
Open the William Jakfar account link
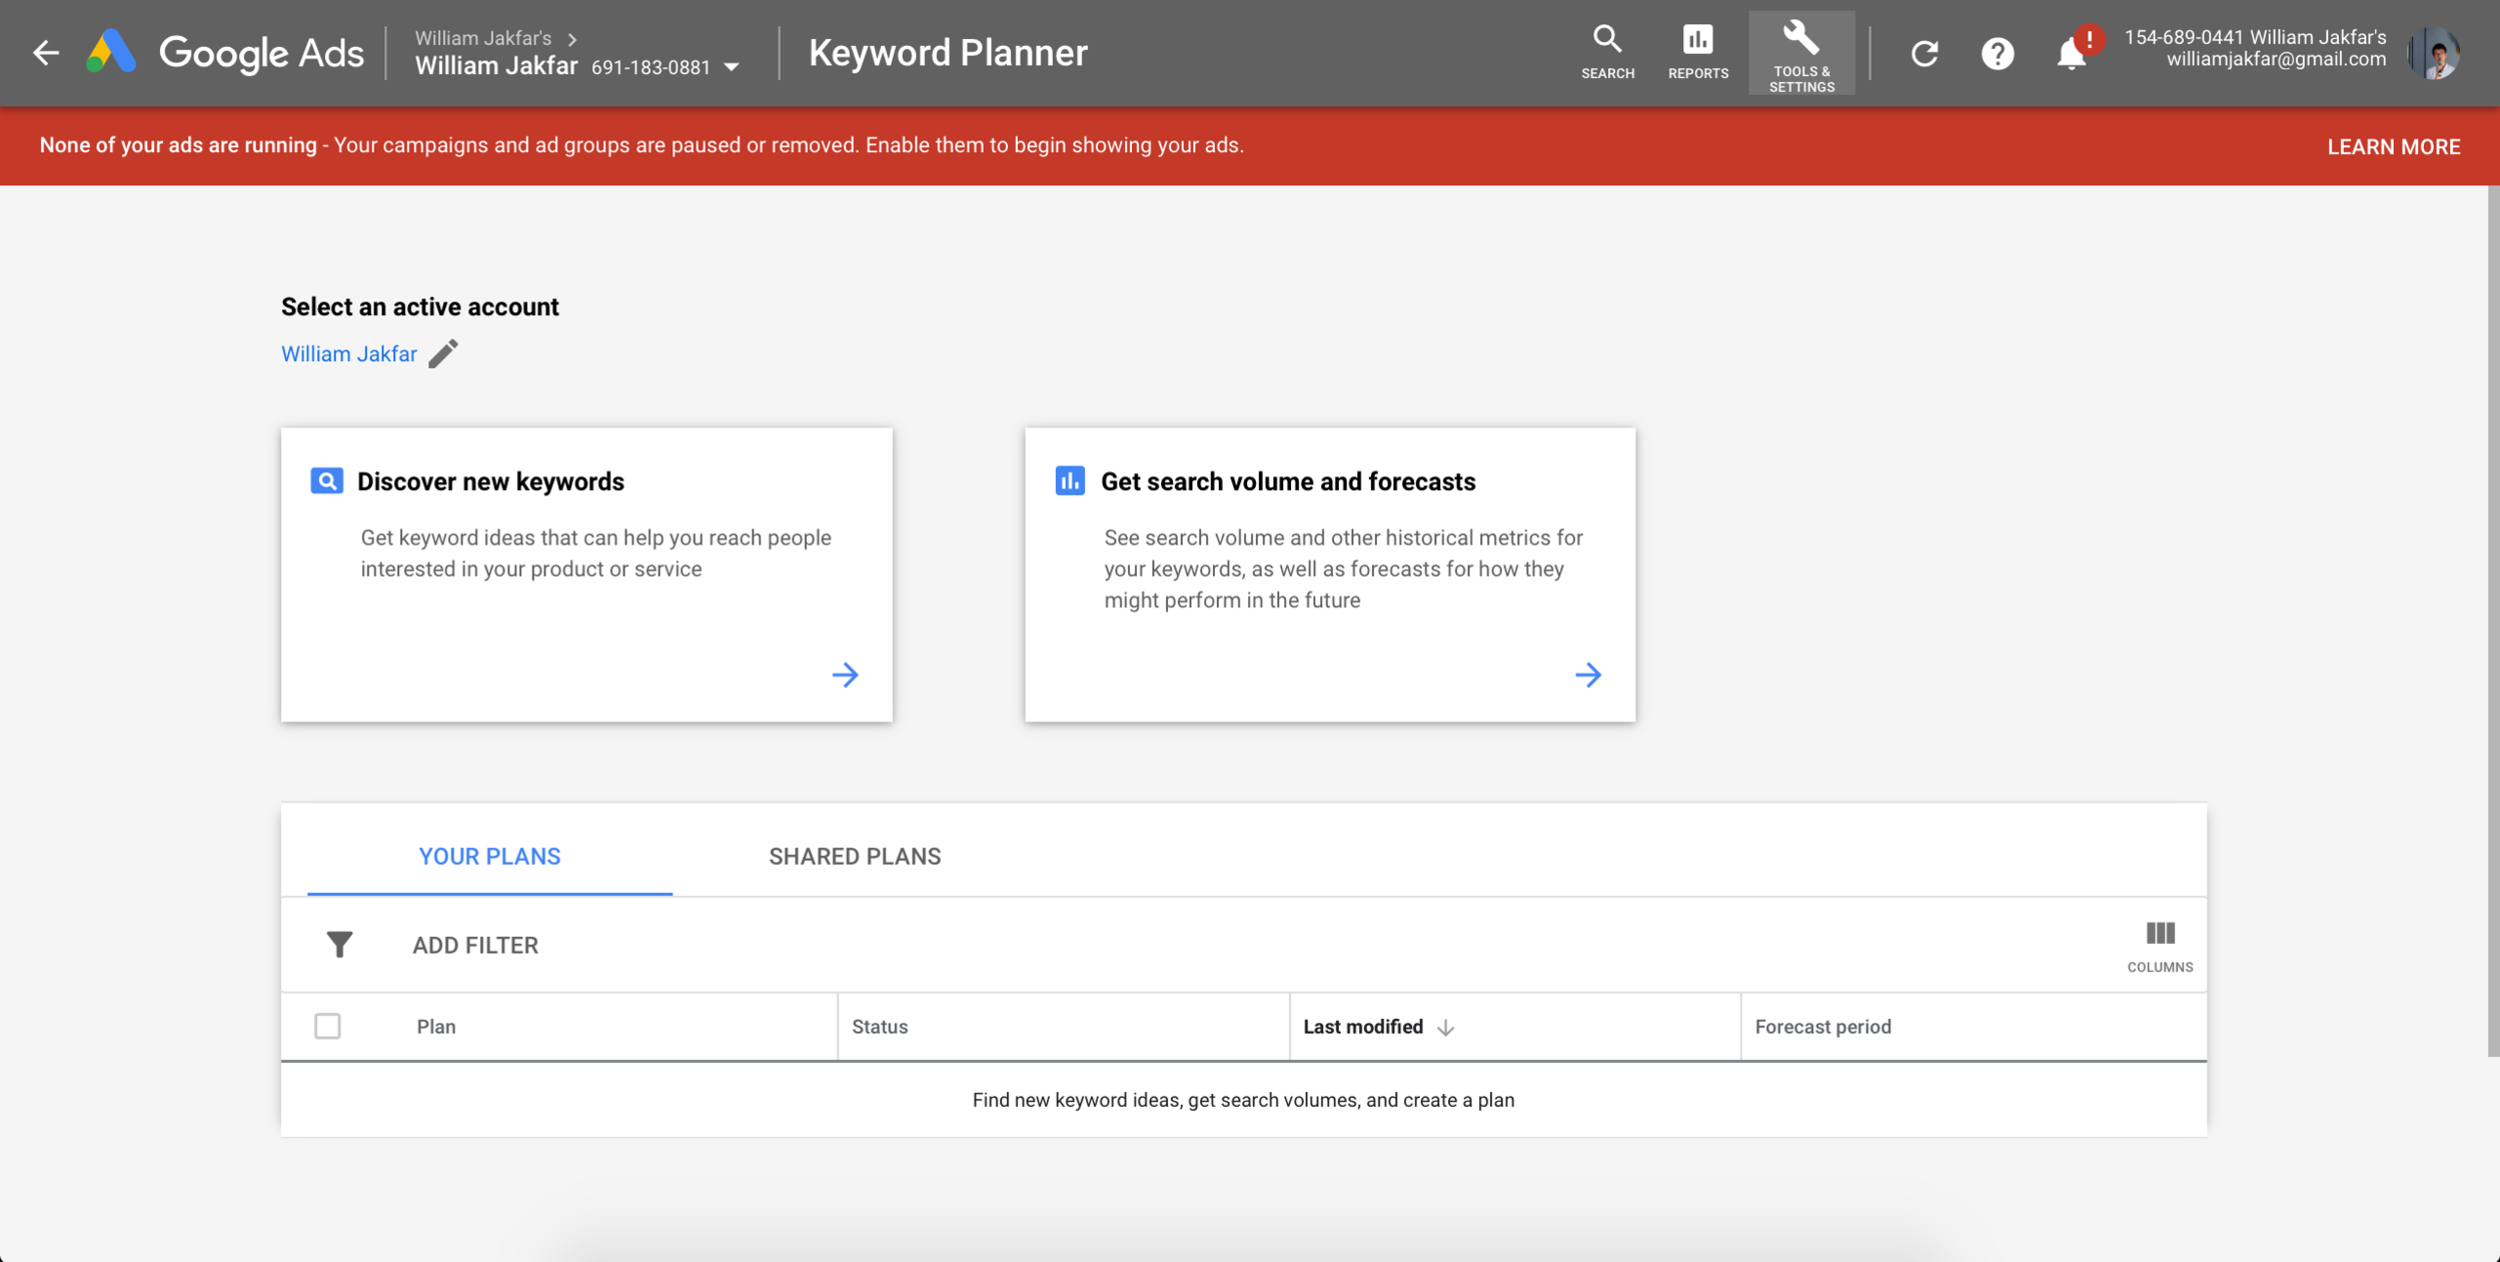348,354
